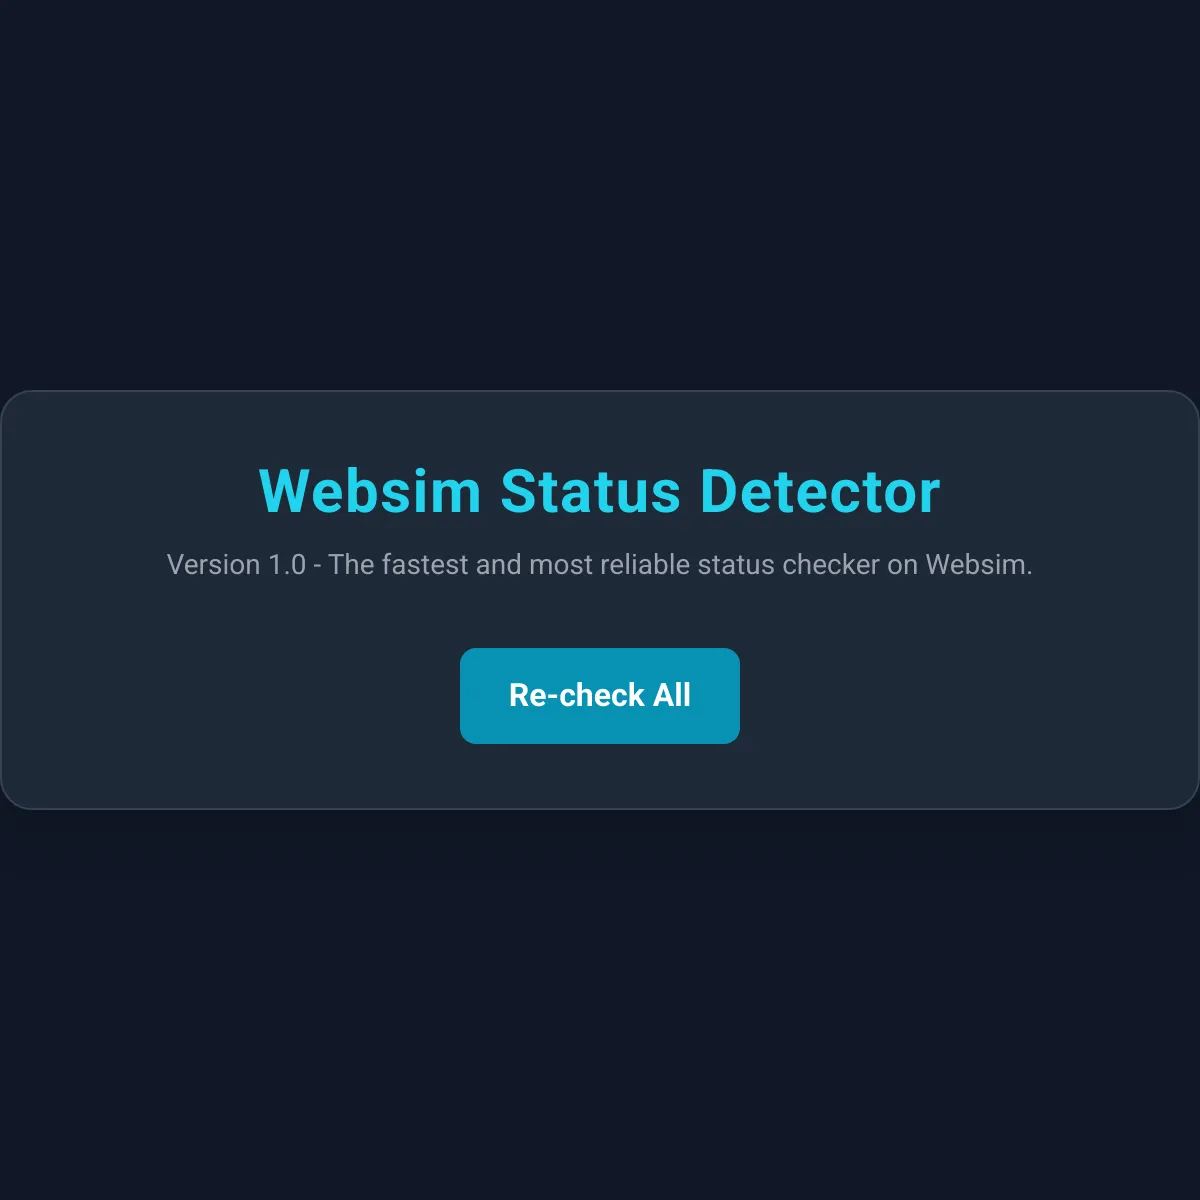Viewport: 1200px width, 1200px height.
Task: Click Websim in the cyan heading
Action: (370, 491)
